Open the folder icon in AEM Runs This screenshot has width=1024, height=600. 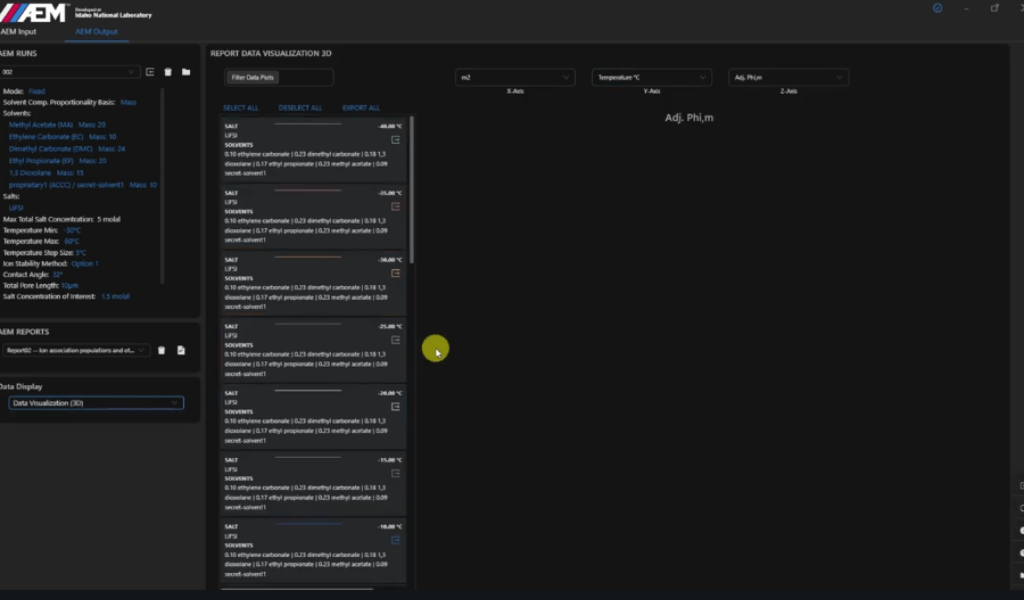coord(186,72)
